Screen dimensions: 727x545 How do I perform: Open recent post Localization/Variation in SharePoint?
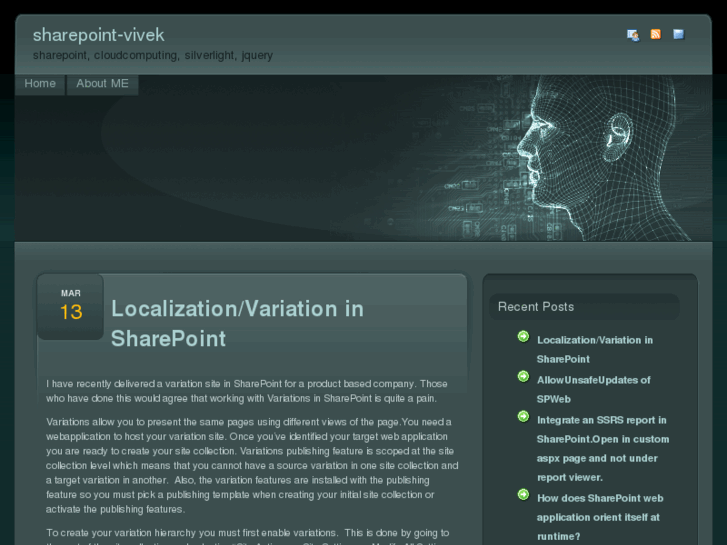pos(595,350)
